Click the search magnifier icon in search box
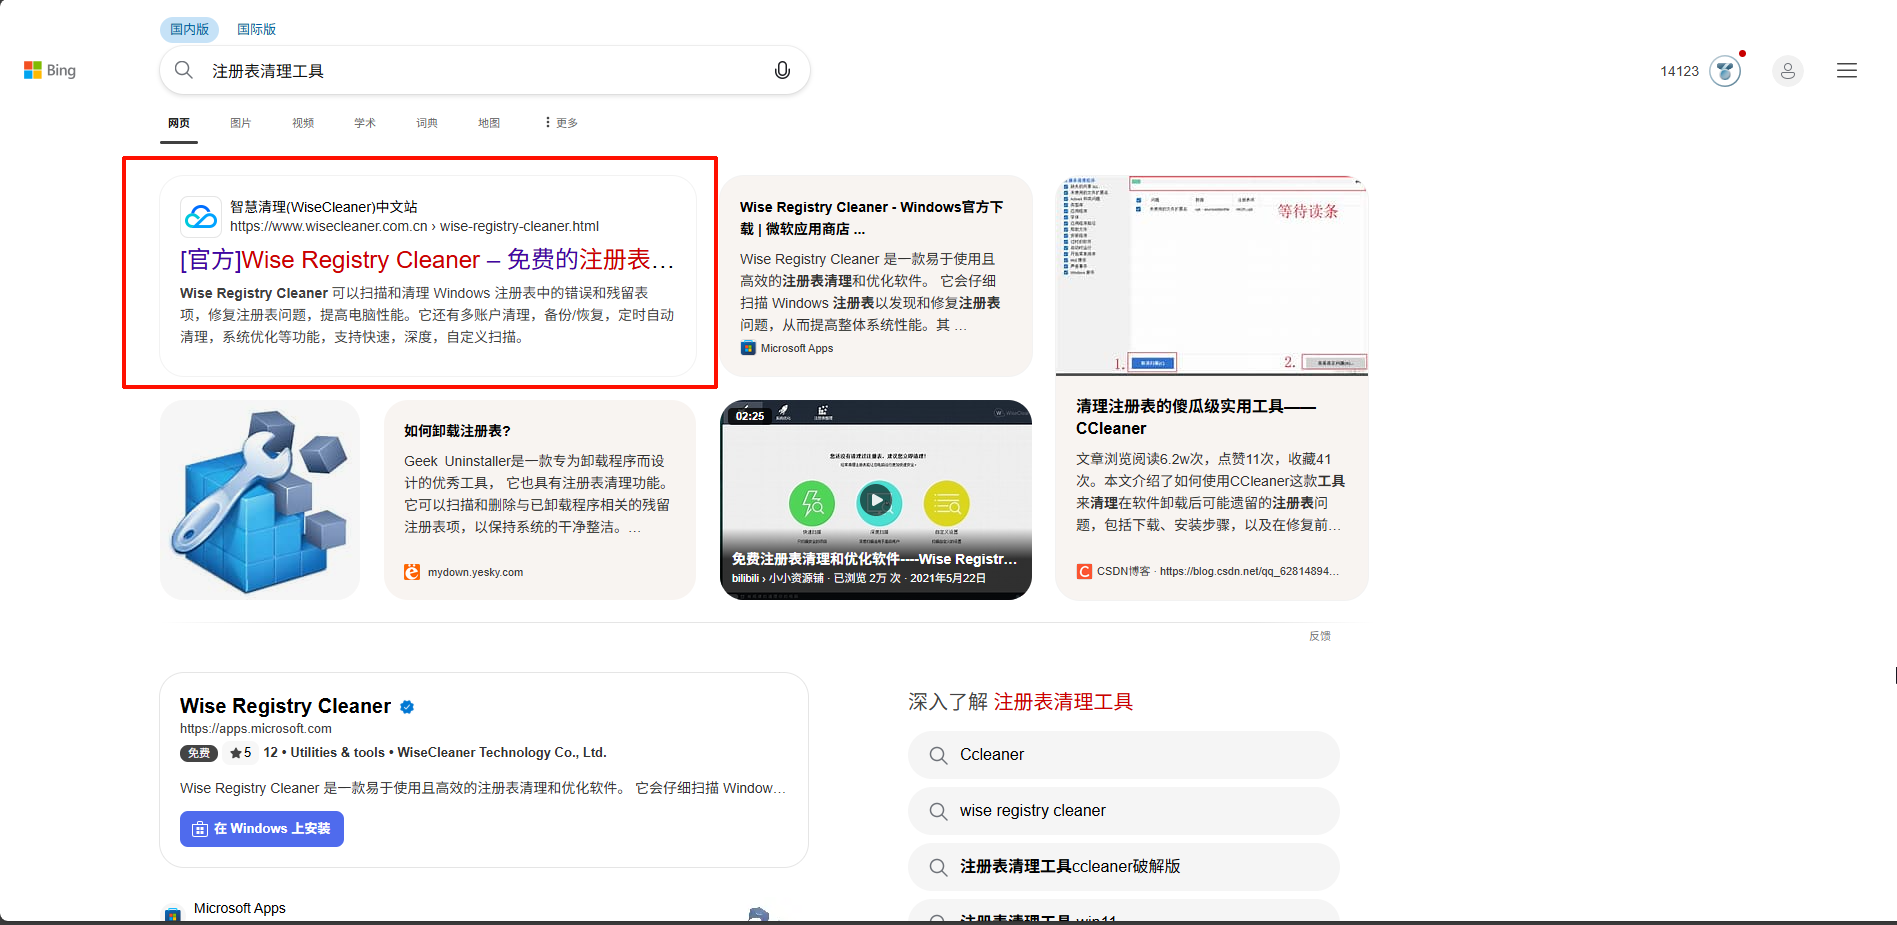The height and width of the screenshot is (925, 1897). tap(184, 70)
